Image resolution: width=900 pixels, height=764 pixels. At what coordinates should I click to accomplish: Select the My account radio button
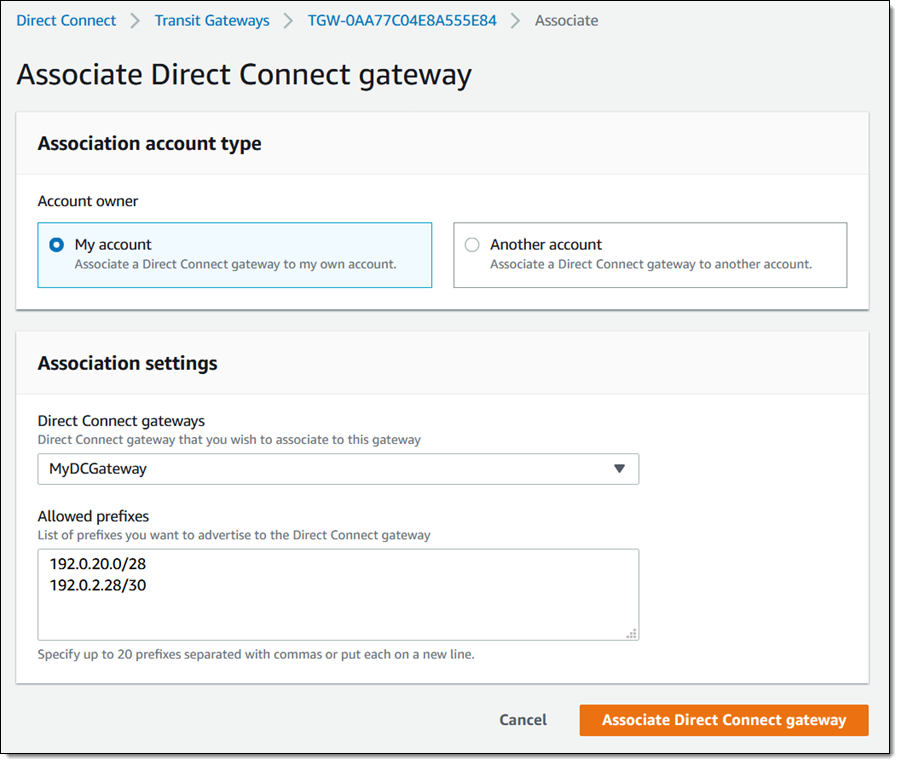57,245
